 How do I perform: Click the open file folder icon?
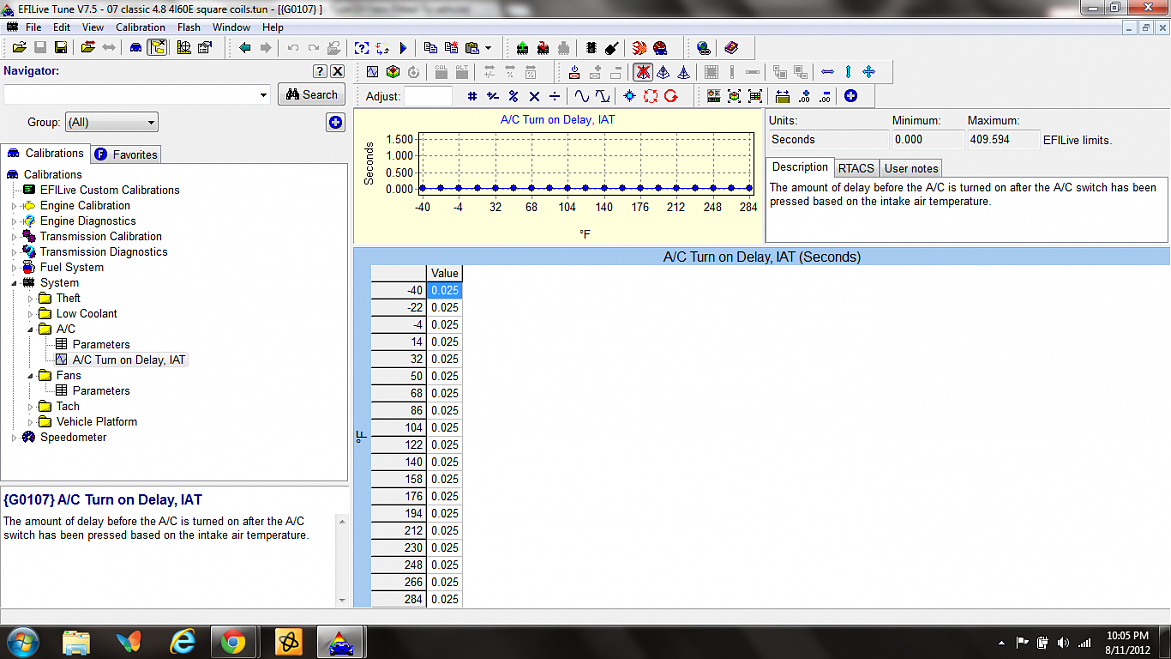19,48
